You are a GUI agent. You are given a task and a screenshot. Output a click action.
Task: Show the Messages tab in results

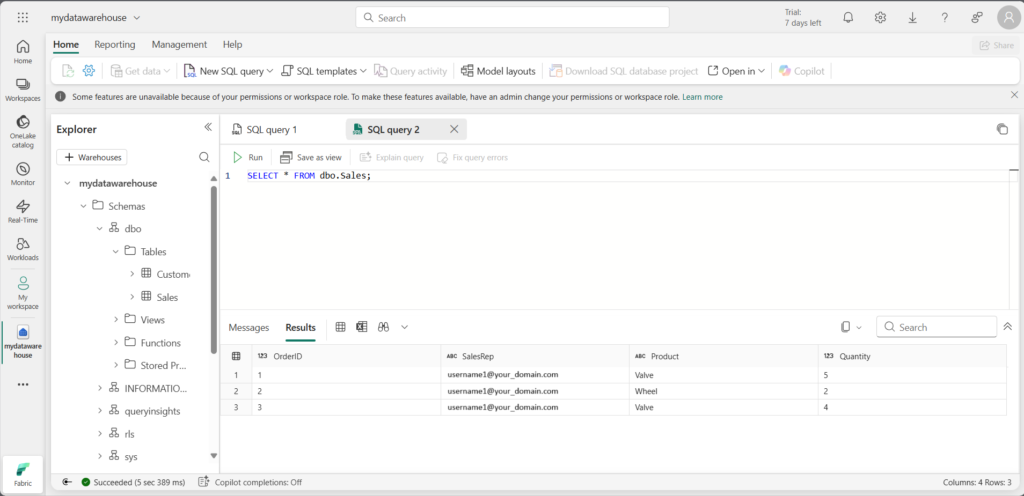[x=249, y=327]
